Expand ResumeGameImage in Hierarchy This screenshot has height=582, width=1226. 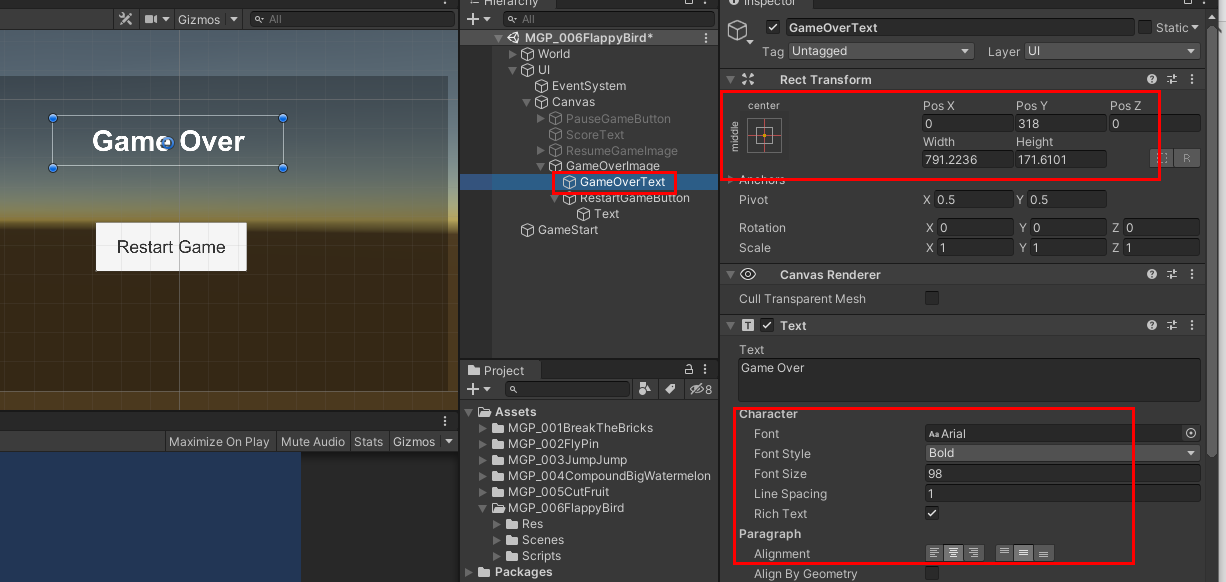541,150
